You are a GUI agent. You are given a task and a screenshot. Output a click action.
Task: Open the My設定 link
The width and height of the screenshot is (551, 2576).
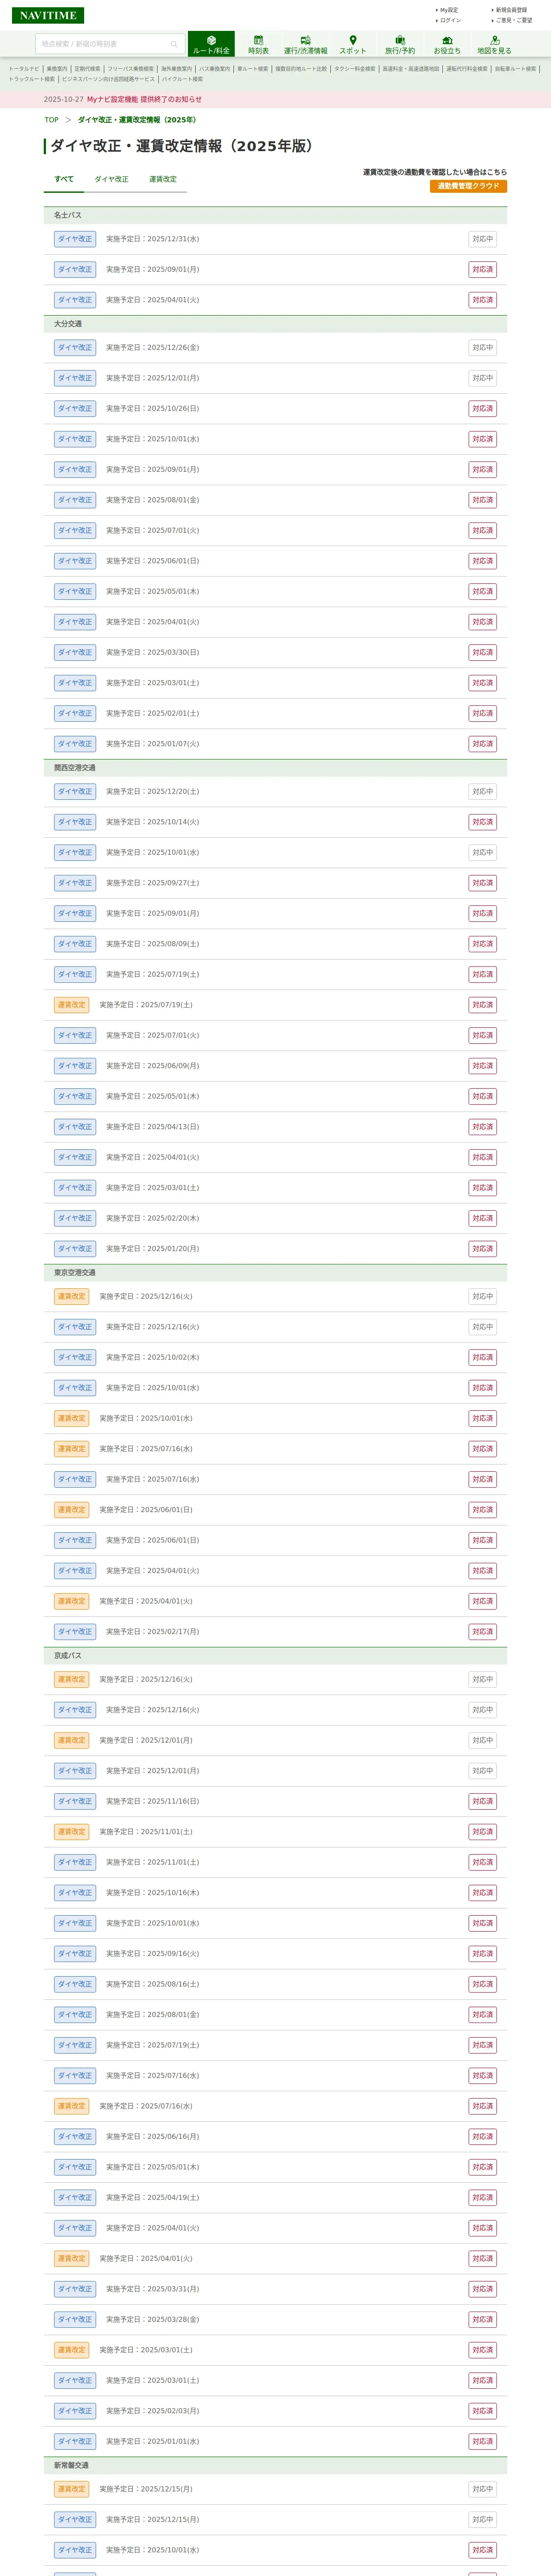(x=449, y=10)
